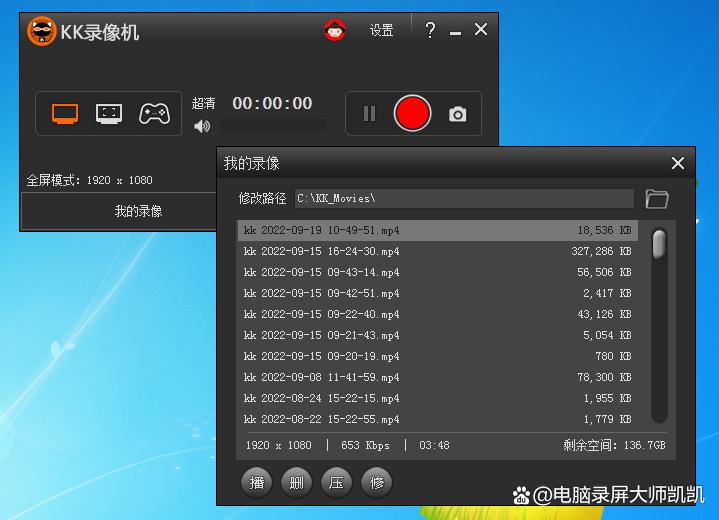The width and height of the screenshot is (719, 520).
Task: Select kk 2022-08-24 15-22-15.mp4
Action: pos(437,398)
